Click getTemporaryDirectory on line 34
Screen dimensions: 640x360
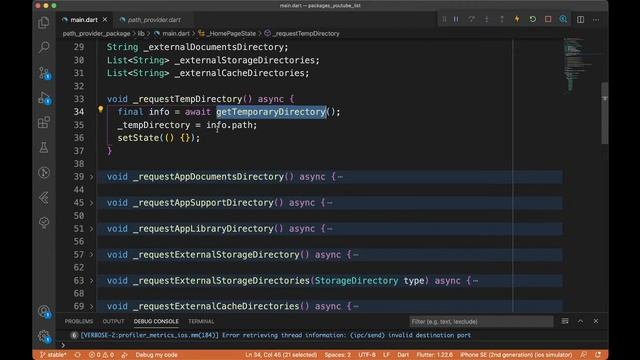[271, 112]
